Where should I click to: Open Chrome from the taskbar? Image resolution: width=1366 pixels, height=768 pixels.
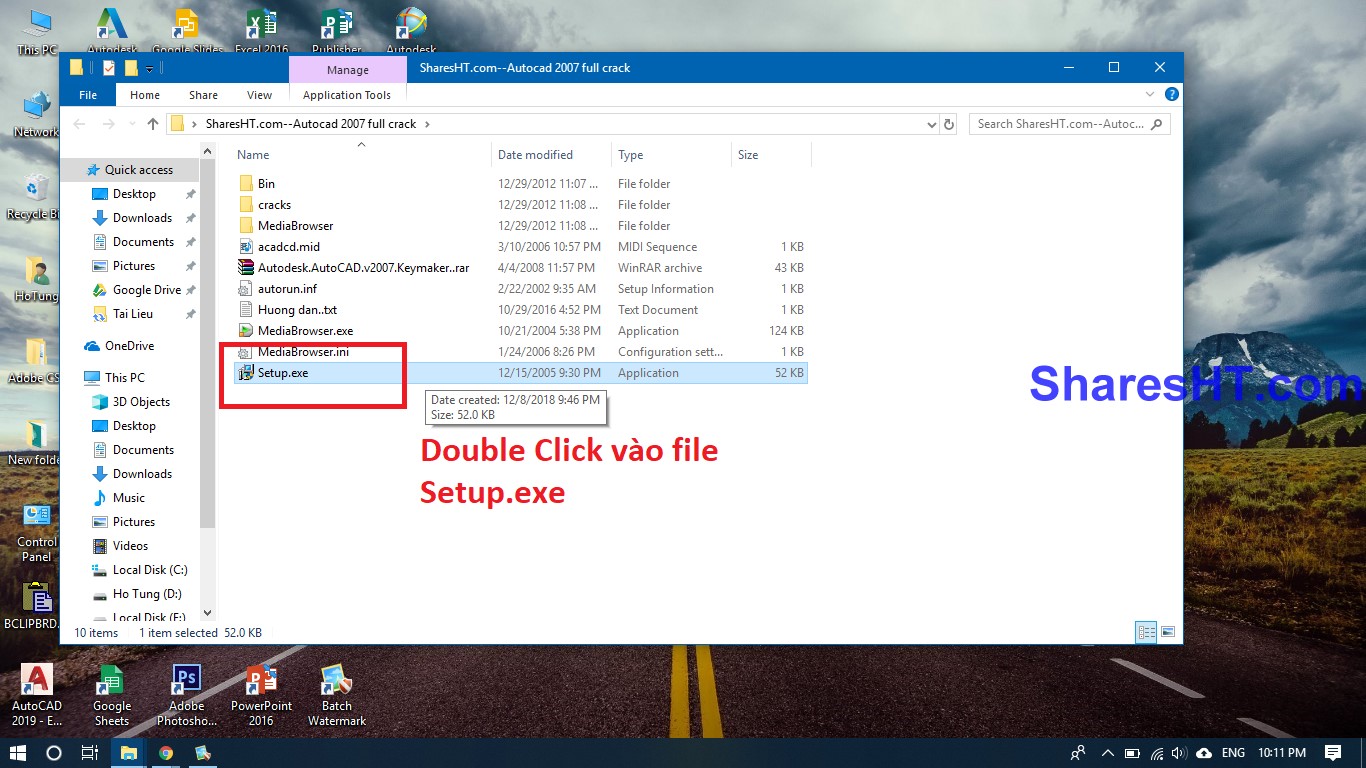pos(166,753)
